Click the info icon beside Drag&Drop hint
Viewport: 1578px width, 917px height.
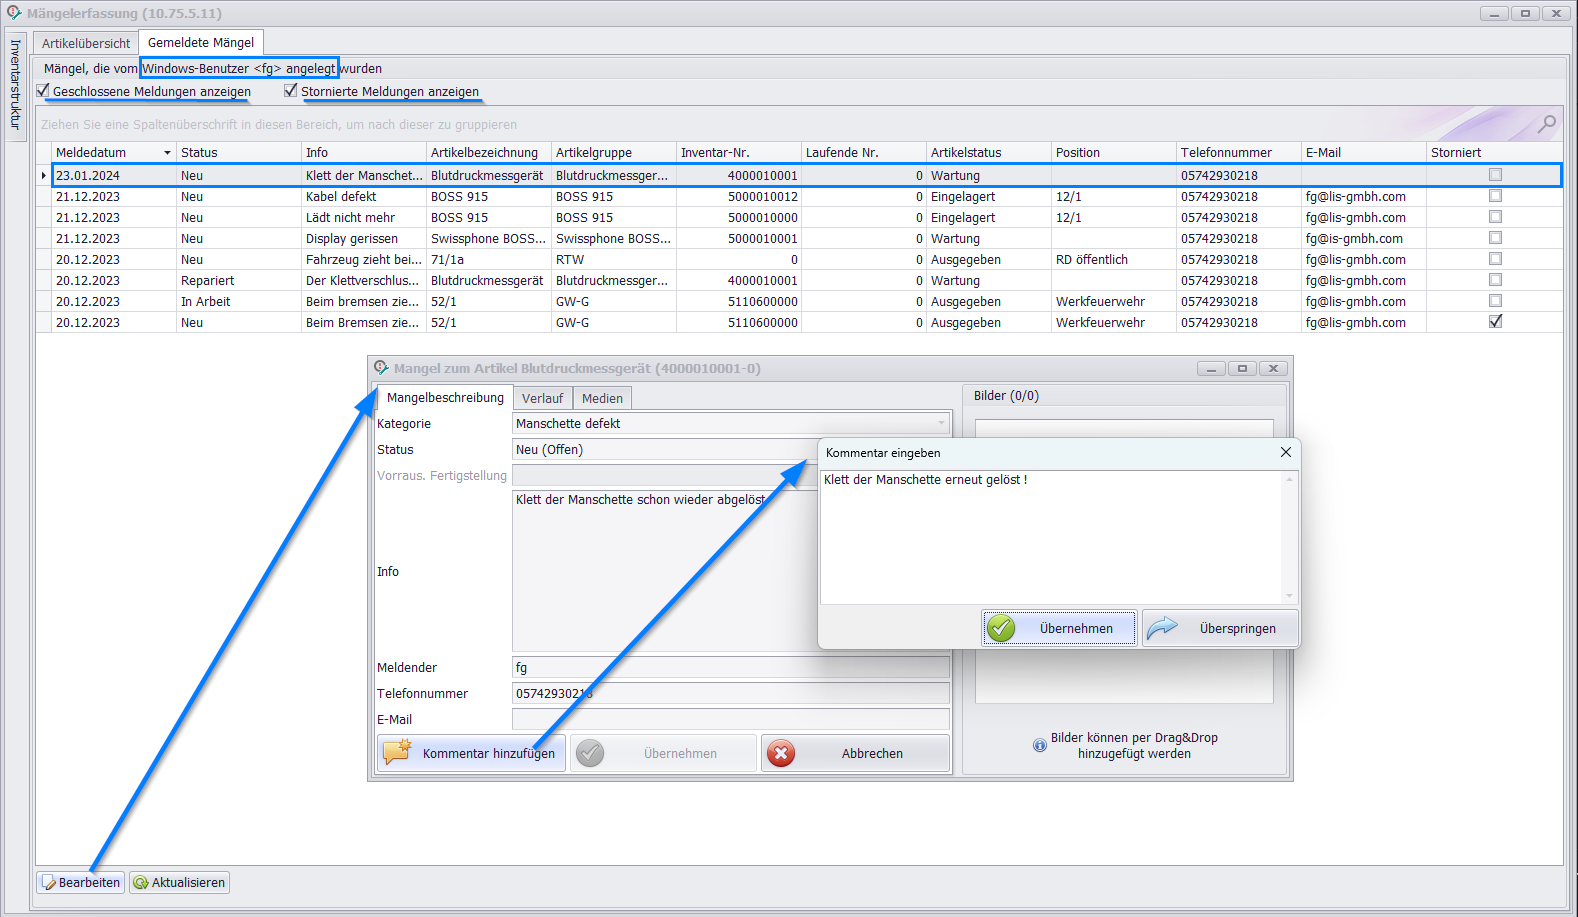pos(1040,745)
